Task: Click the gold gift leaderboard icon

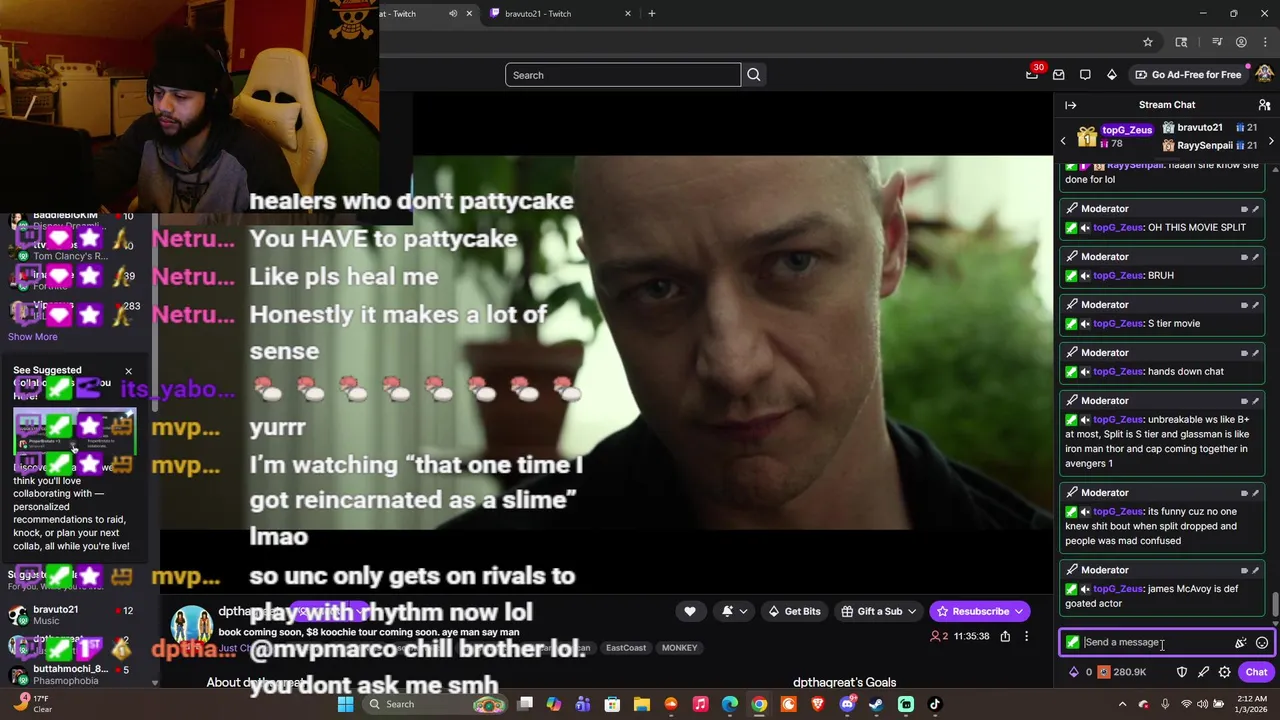Action: pos(1087,138)
